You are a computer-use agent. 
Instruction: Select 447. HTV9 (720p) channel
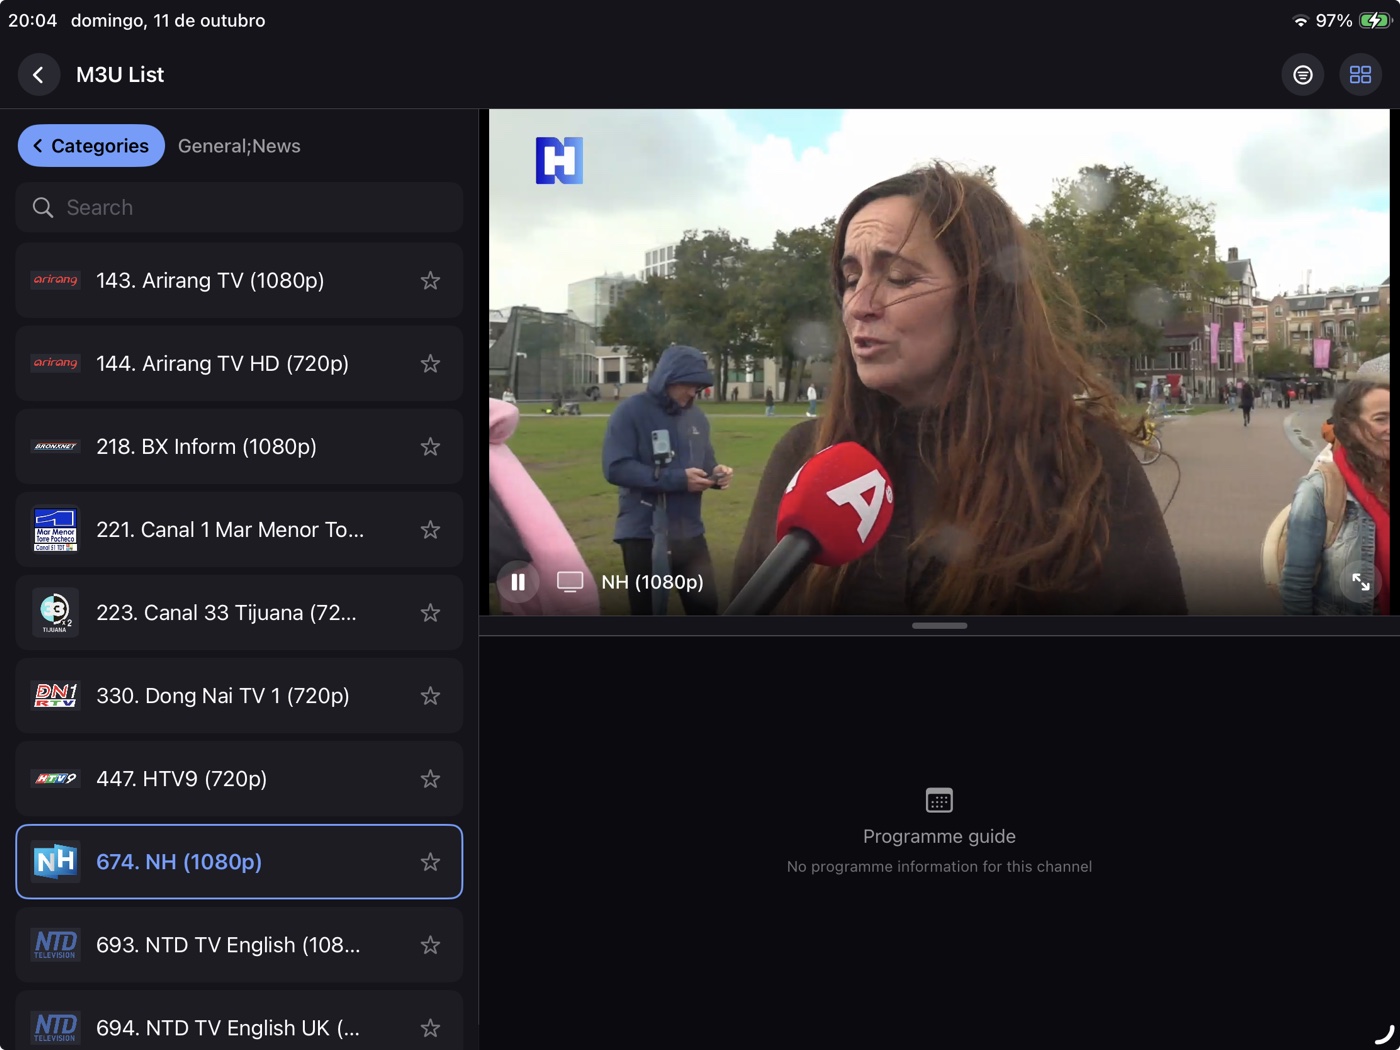coord(239,779)
